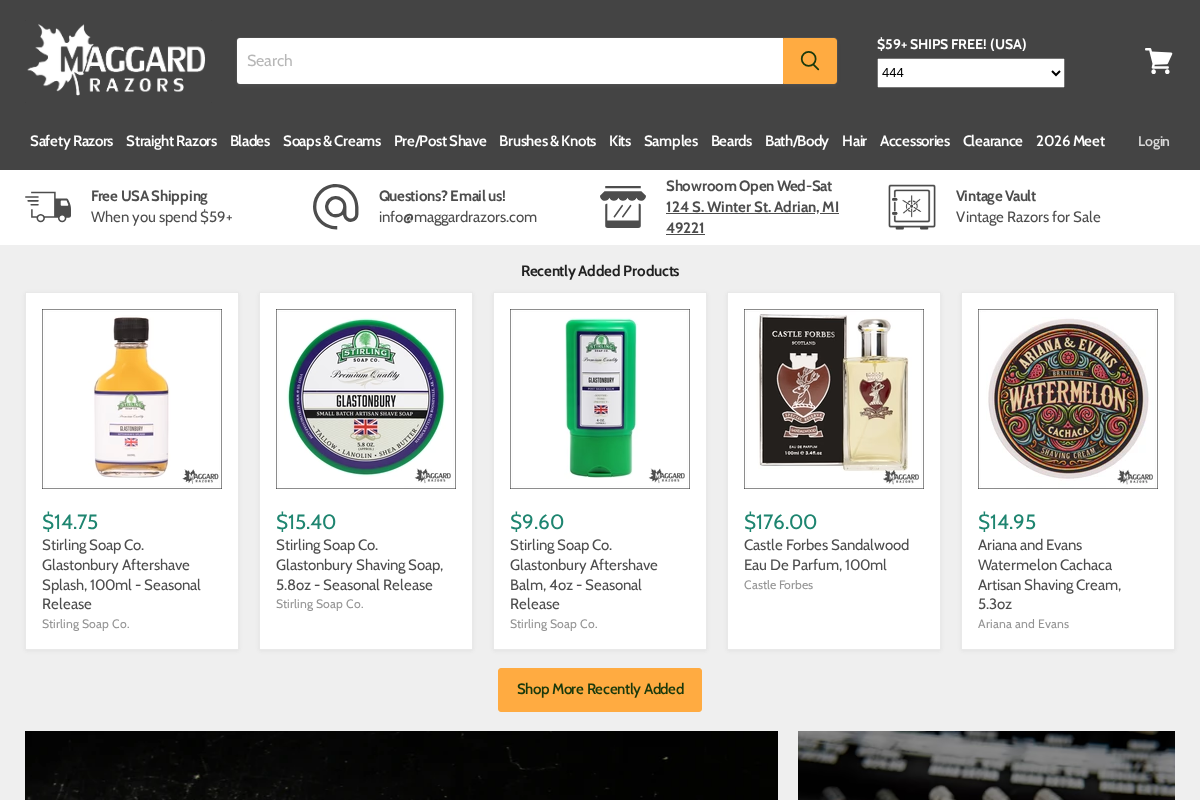Viewport: 1200px width, 800px height.
Task: Open the Clearance menu item
Action: tap(992, 141)
